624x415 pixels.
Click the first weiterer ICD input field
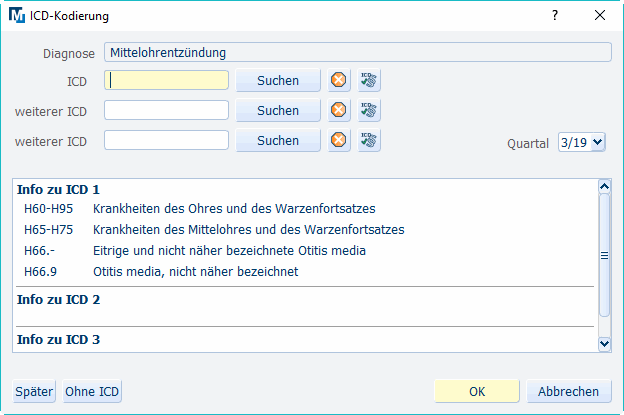click(x=166, y=110)
